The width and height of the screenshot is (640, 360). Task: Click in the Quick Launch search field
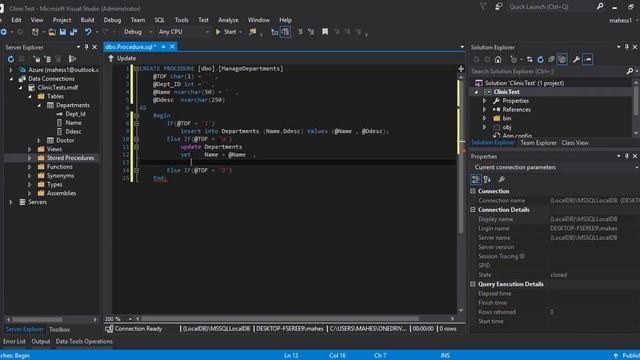click(551, 7)
